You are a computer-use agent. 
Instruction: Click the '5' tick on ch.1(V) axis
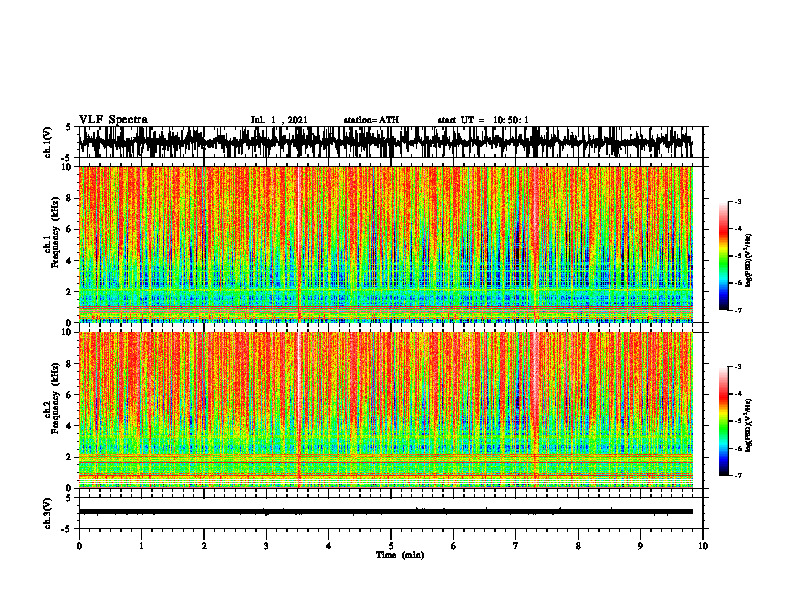tap(69, 128)
